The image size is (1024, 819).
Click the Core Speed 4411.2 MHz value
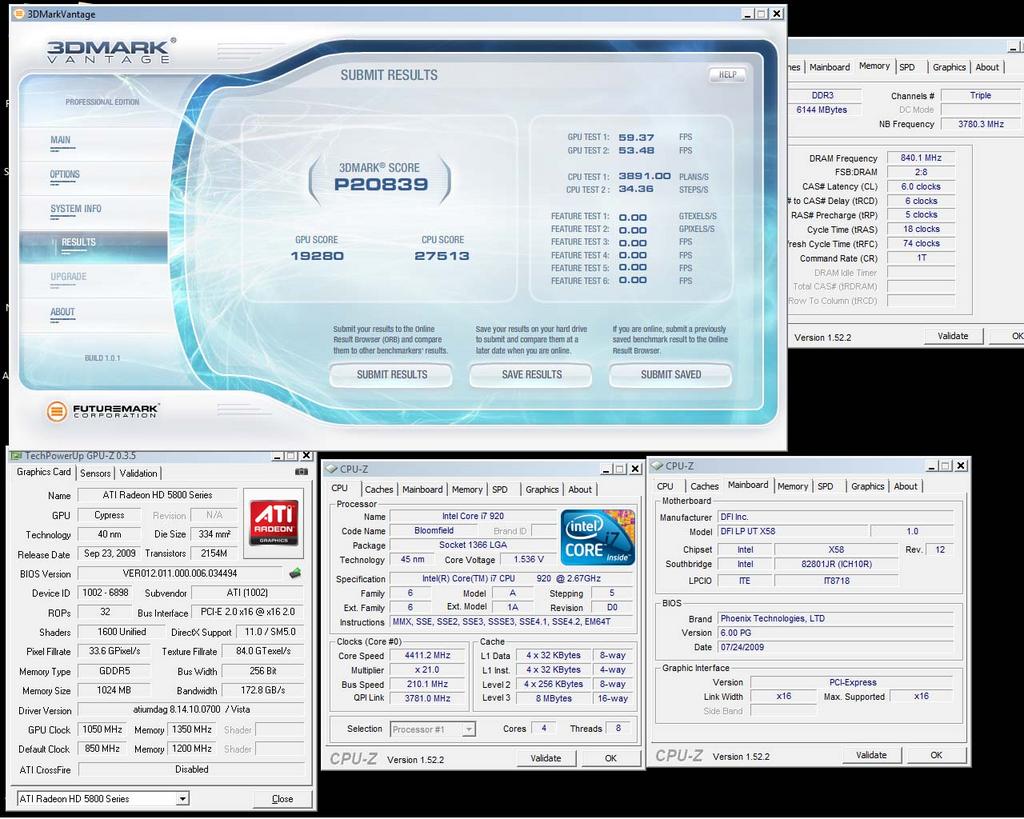427,655
